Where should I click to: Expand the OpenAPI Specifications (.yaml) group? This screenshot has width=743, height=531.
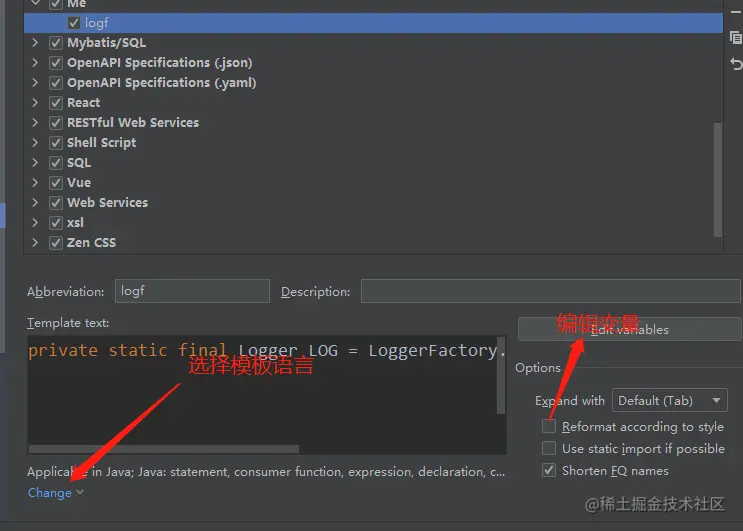point(35,82)
